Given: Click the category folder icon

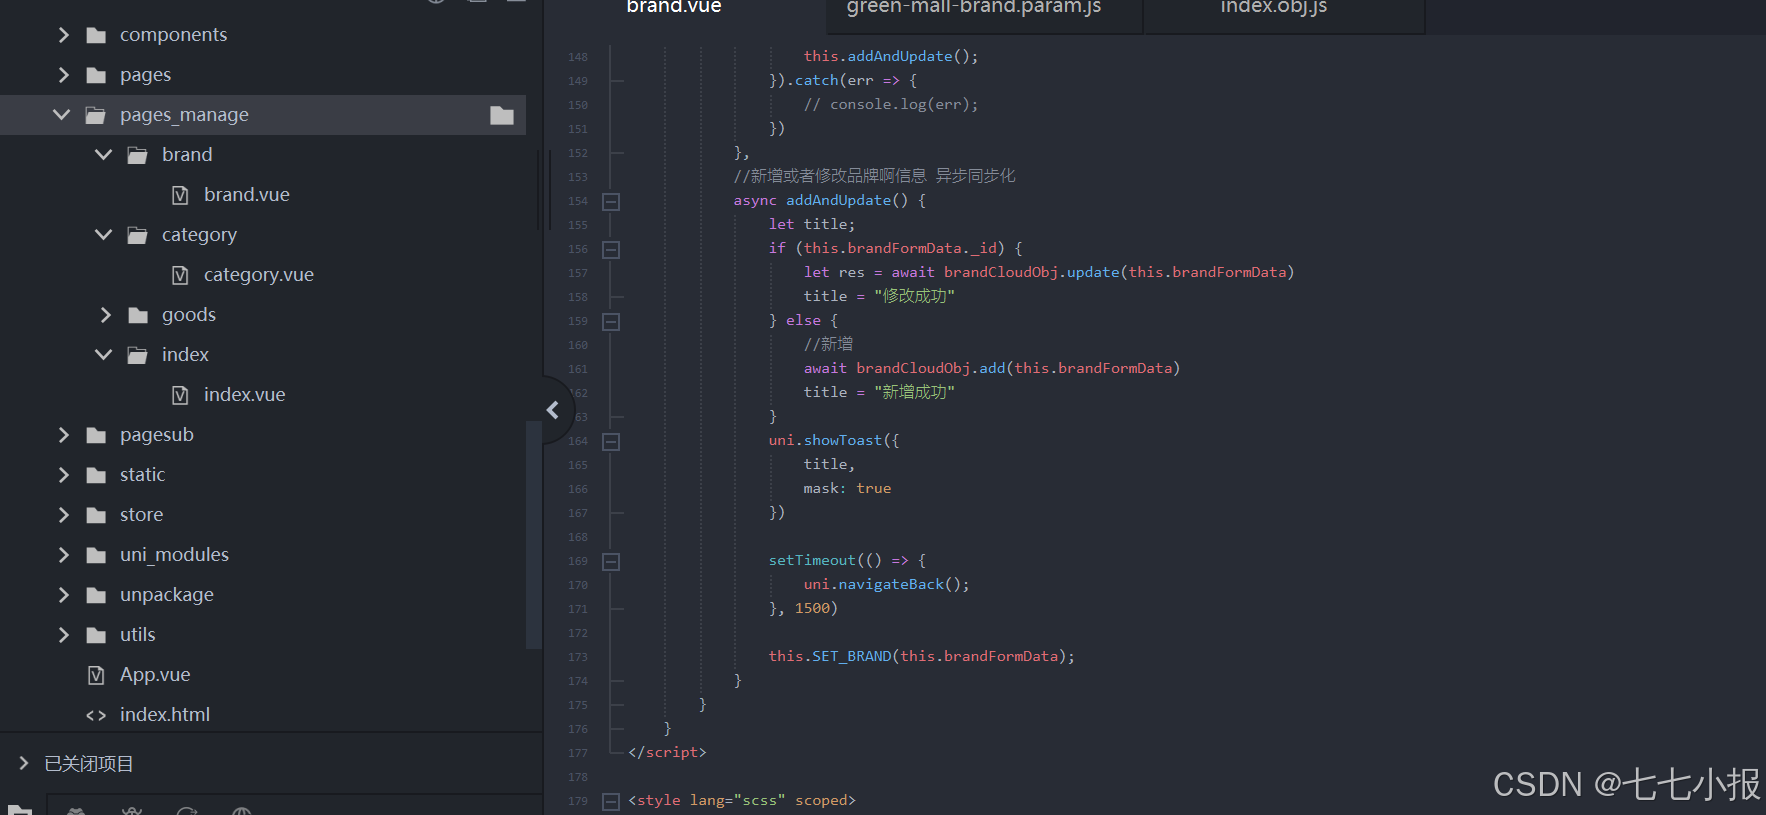Looking at the screenshot, I should point(138,235).
